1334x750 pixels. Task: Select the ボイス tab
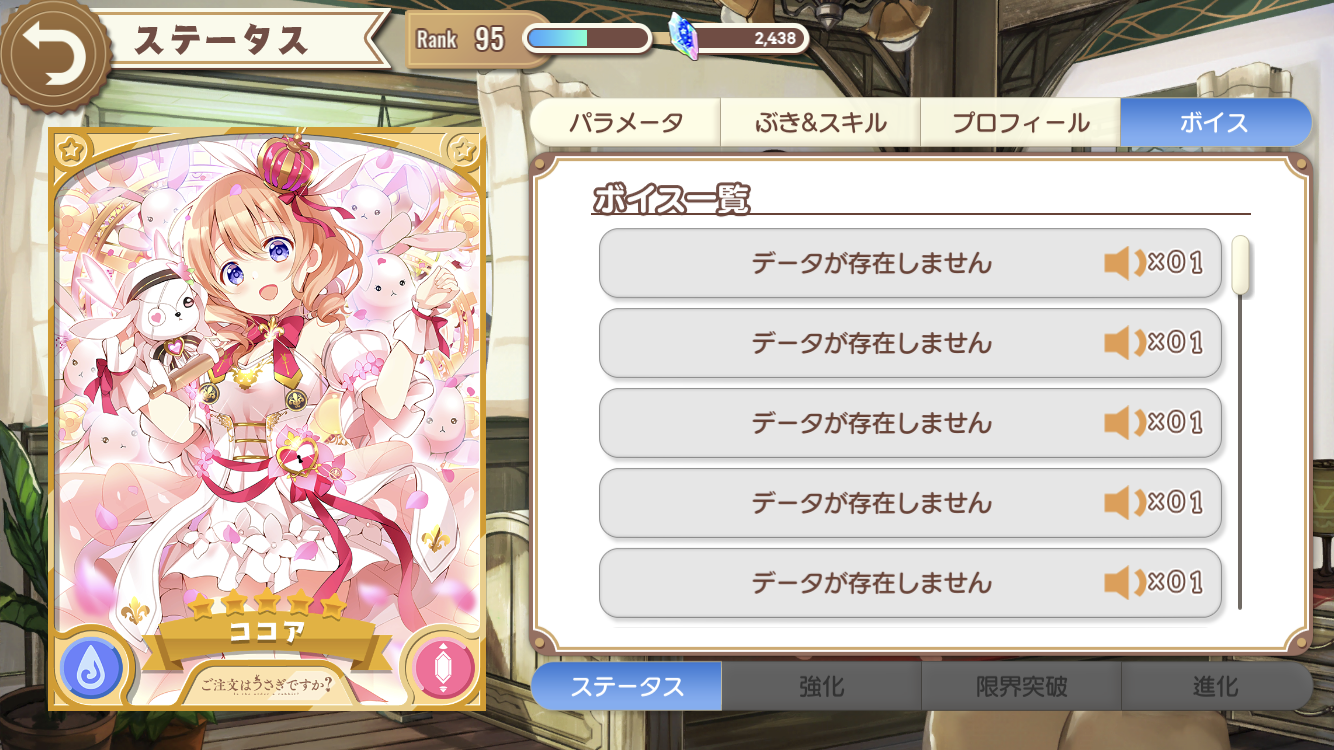pyautogui.click(x=1215, y=123)
